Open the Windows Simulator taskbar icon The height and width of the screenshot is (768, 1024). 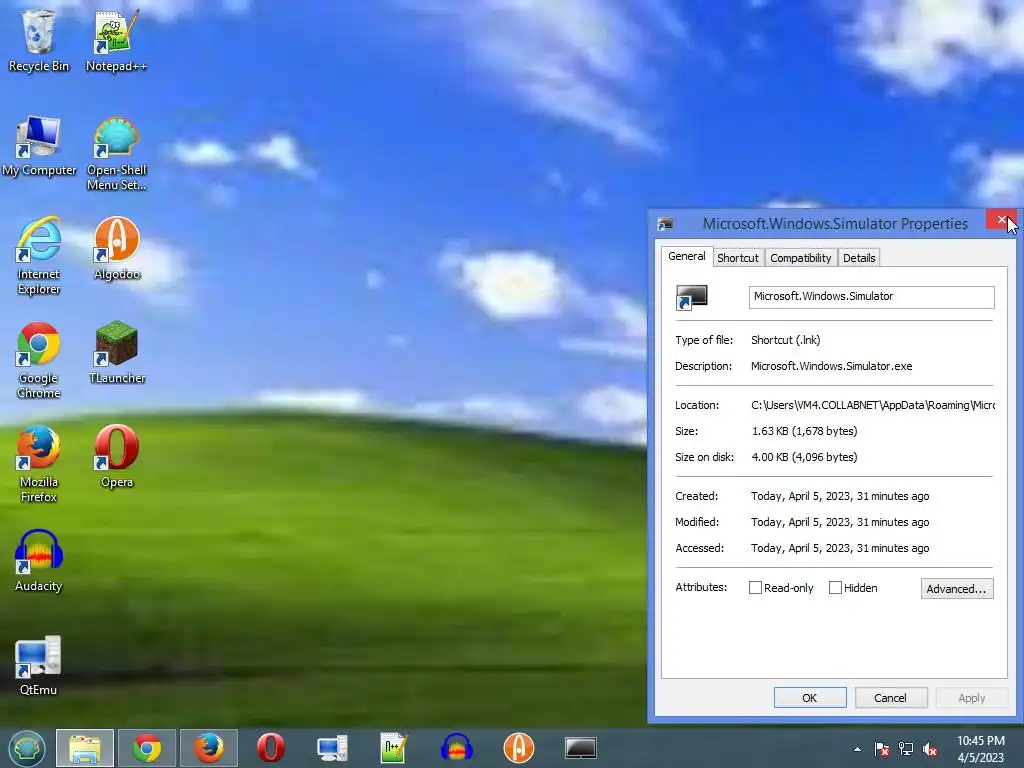coord(581,748)
